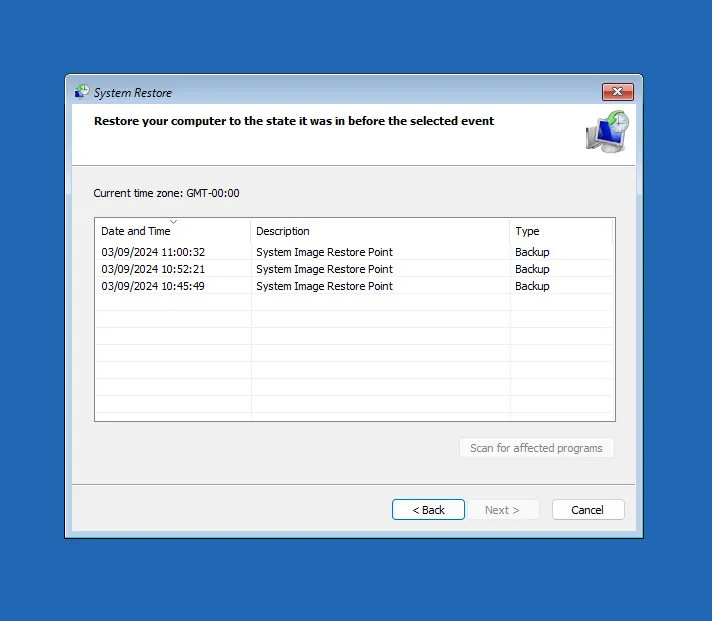Click description in the 10:52:21 row

pyautogui.click(x=324, y=269)
